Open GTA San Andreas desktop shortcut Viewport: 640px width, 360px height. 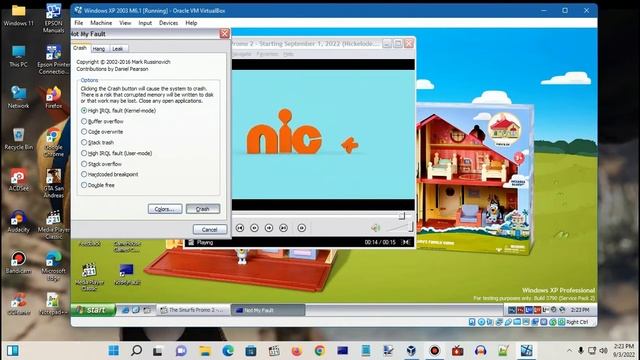(53, 183)
